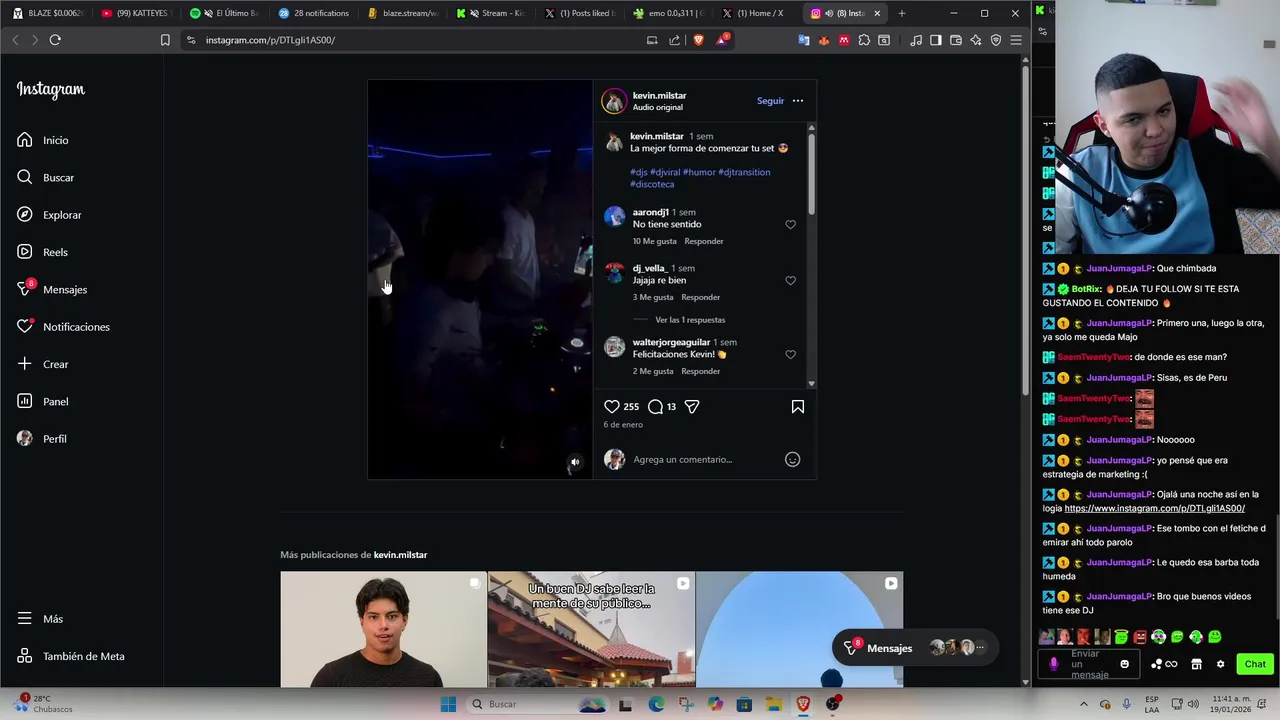Screen dimensions: 1280x720
Task: Open the #djtransition hashtag
Action: [744, 172]
